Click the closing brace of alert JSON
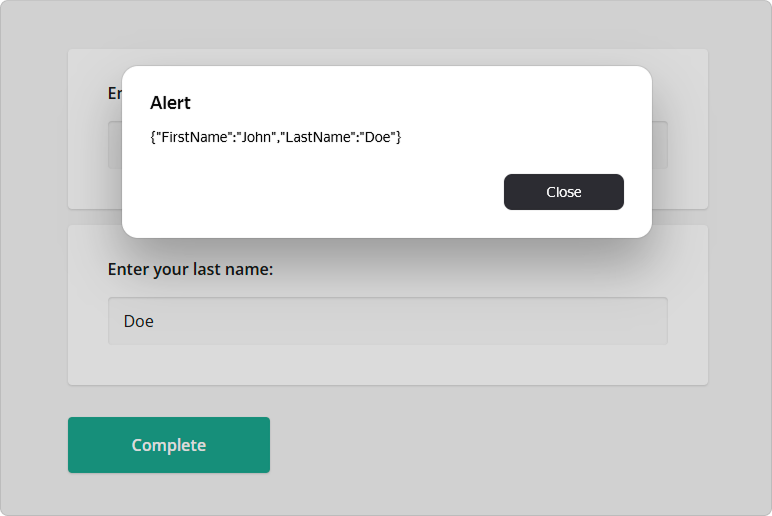772x516 pixels. pos(398,136)
